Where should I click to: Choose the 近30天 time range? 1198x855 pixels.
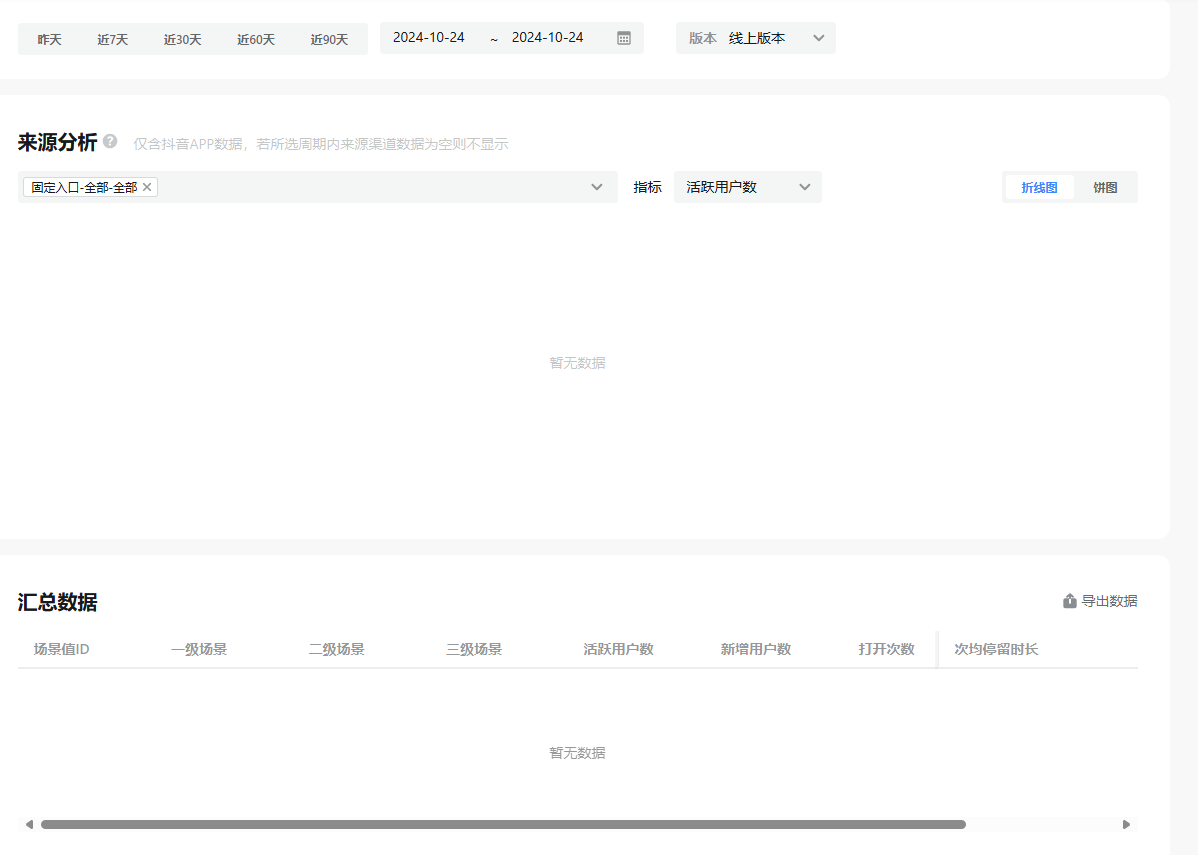[x=183, y=39]
